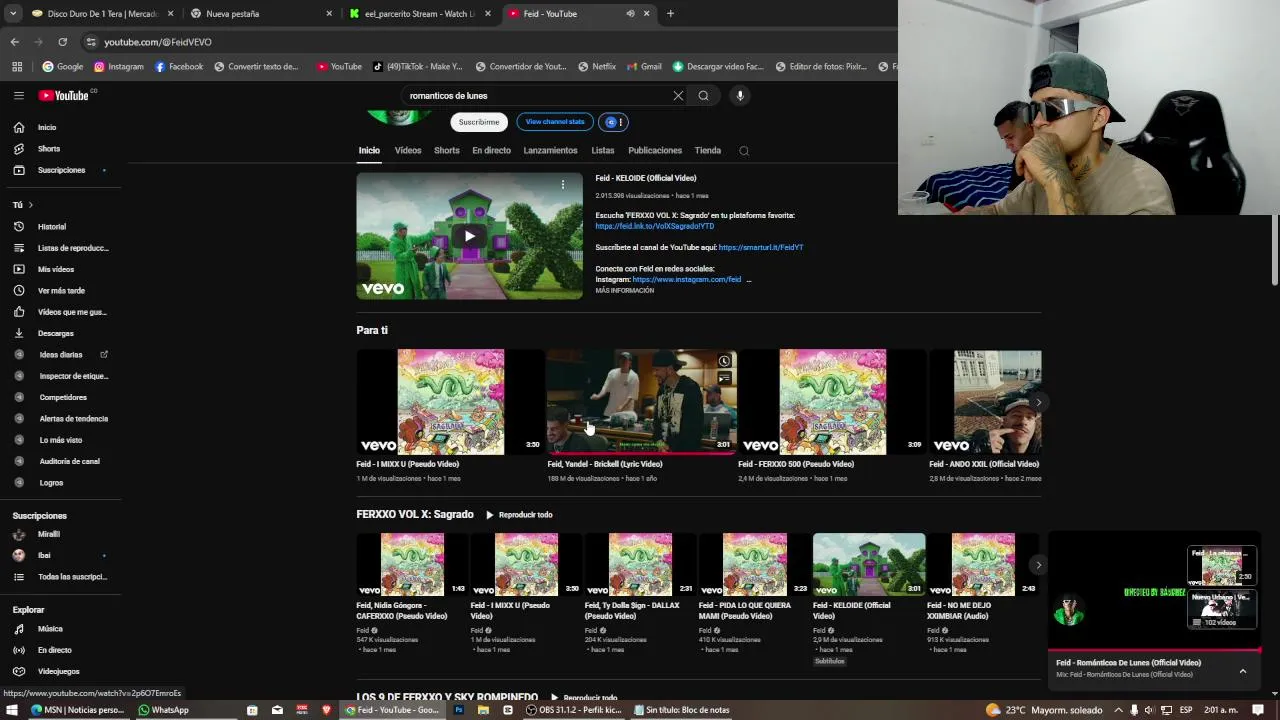This screenshot has width=1280, height=720.
Task: Open Historial in the sidebar
Action: pyautogui.click(x=52, y=227)
